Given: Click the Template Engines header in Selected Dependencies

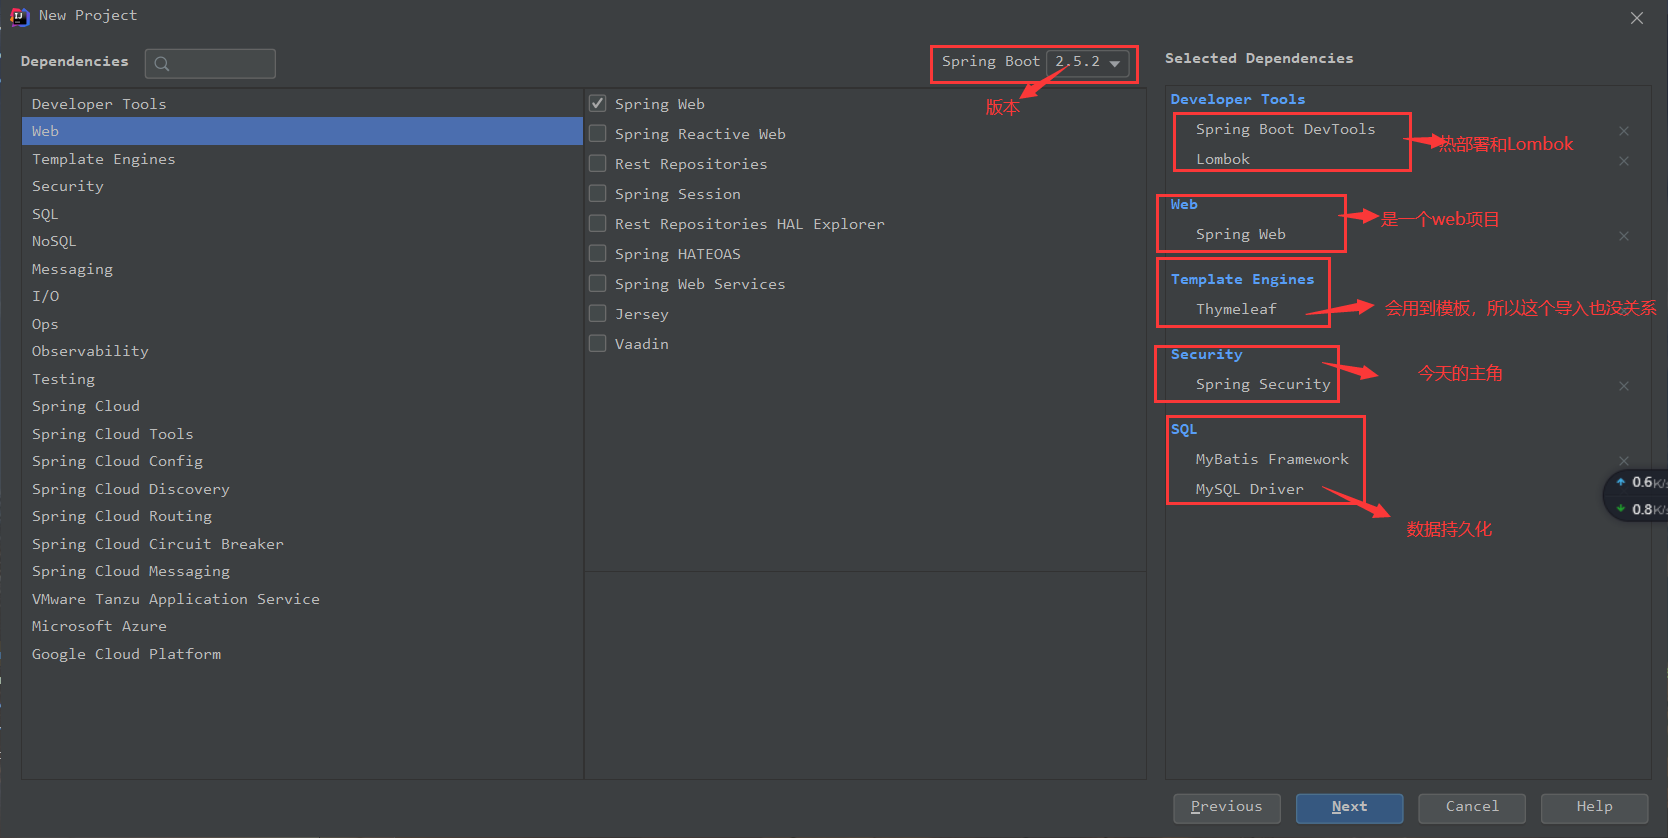Looking at the screenshot, I should 1242,279.
